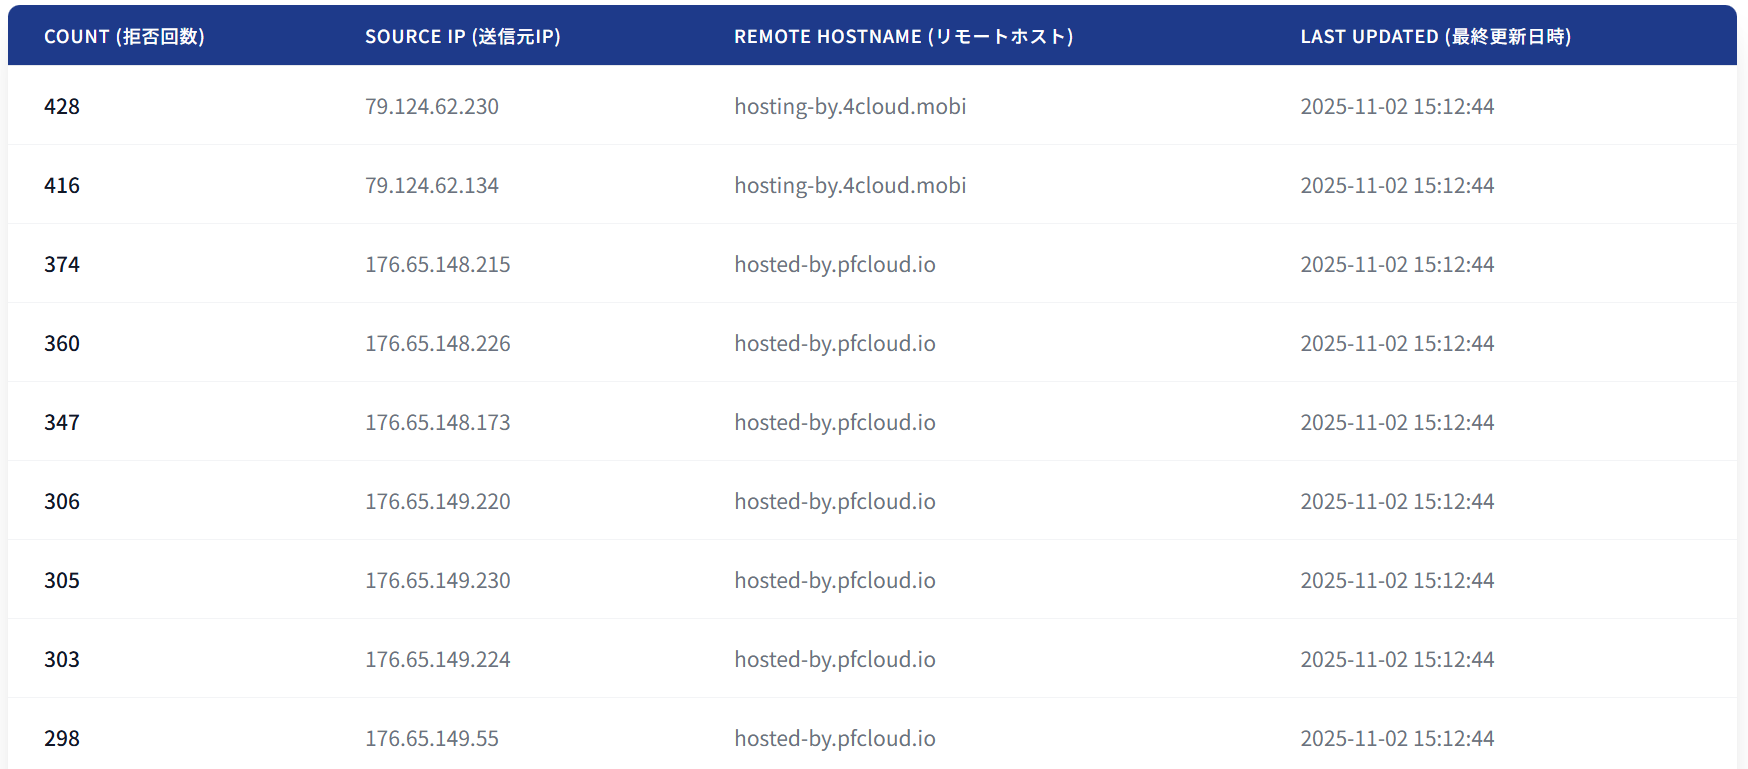Select IP address 176.65.149.230
This screenshot has height=769, width=1748.
click(x=438, y=581)
